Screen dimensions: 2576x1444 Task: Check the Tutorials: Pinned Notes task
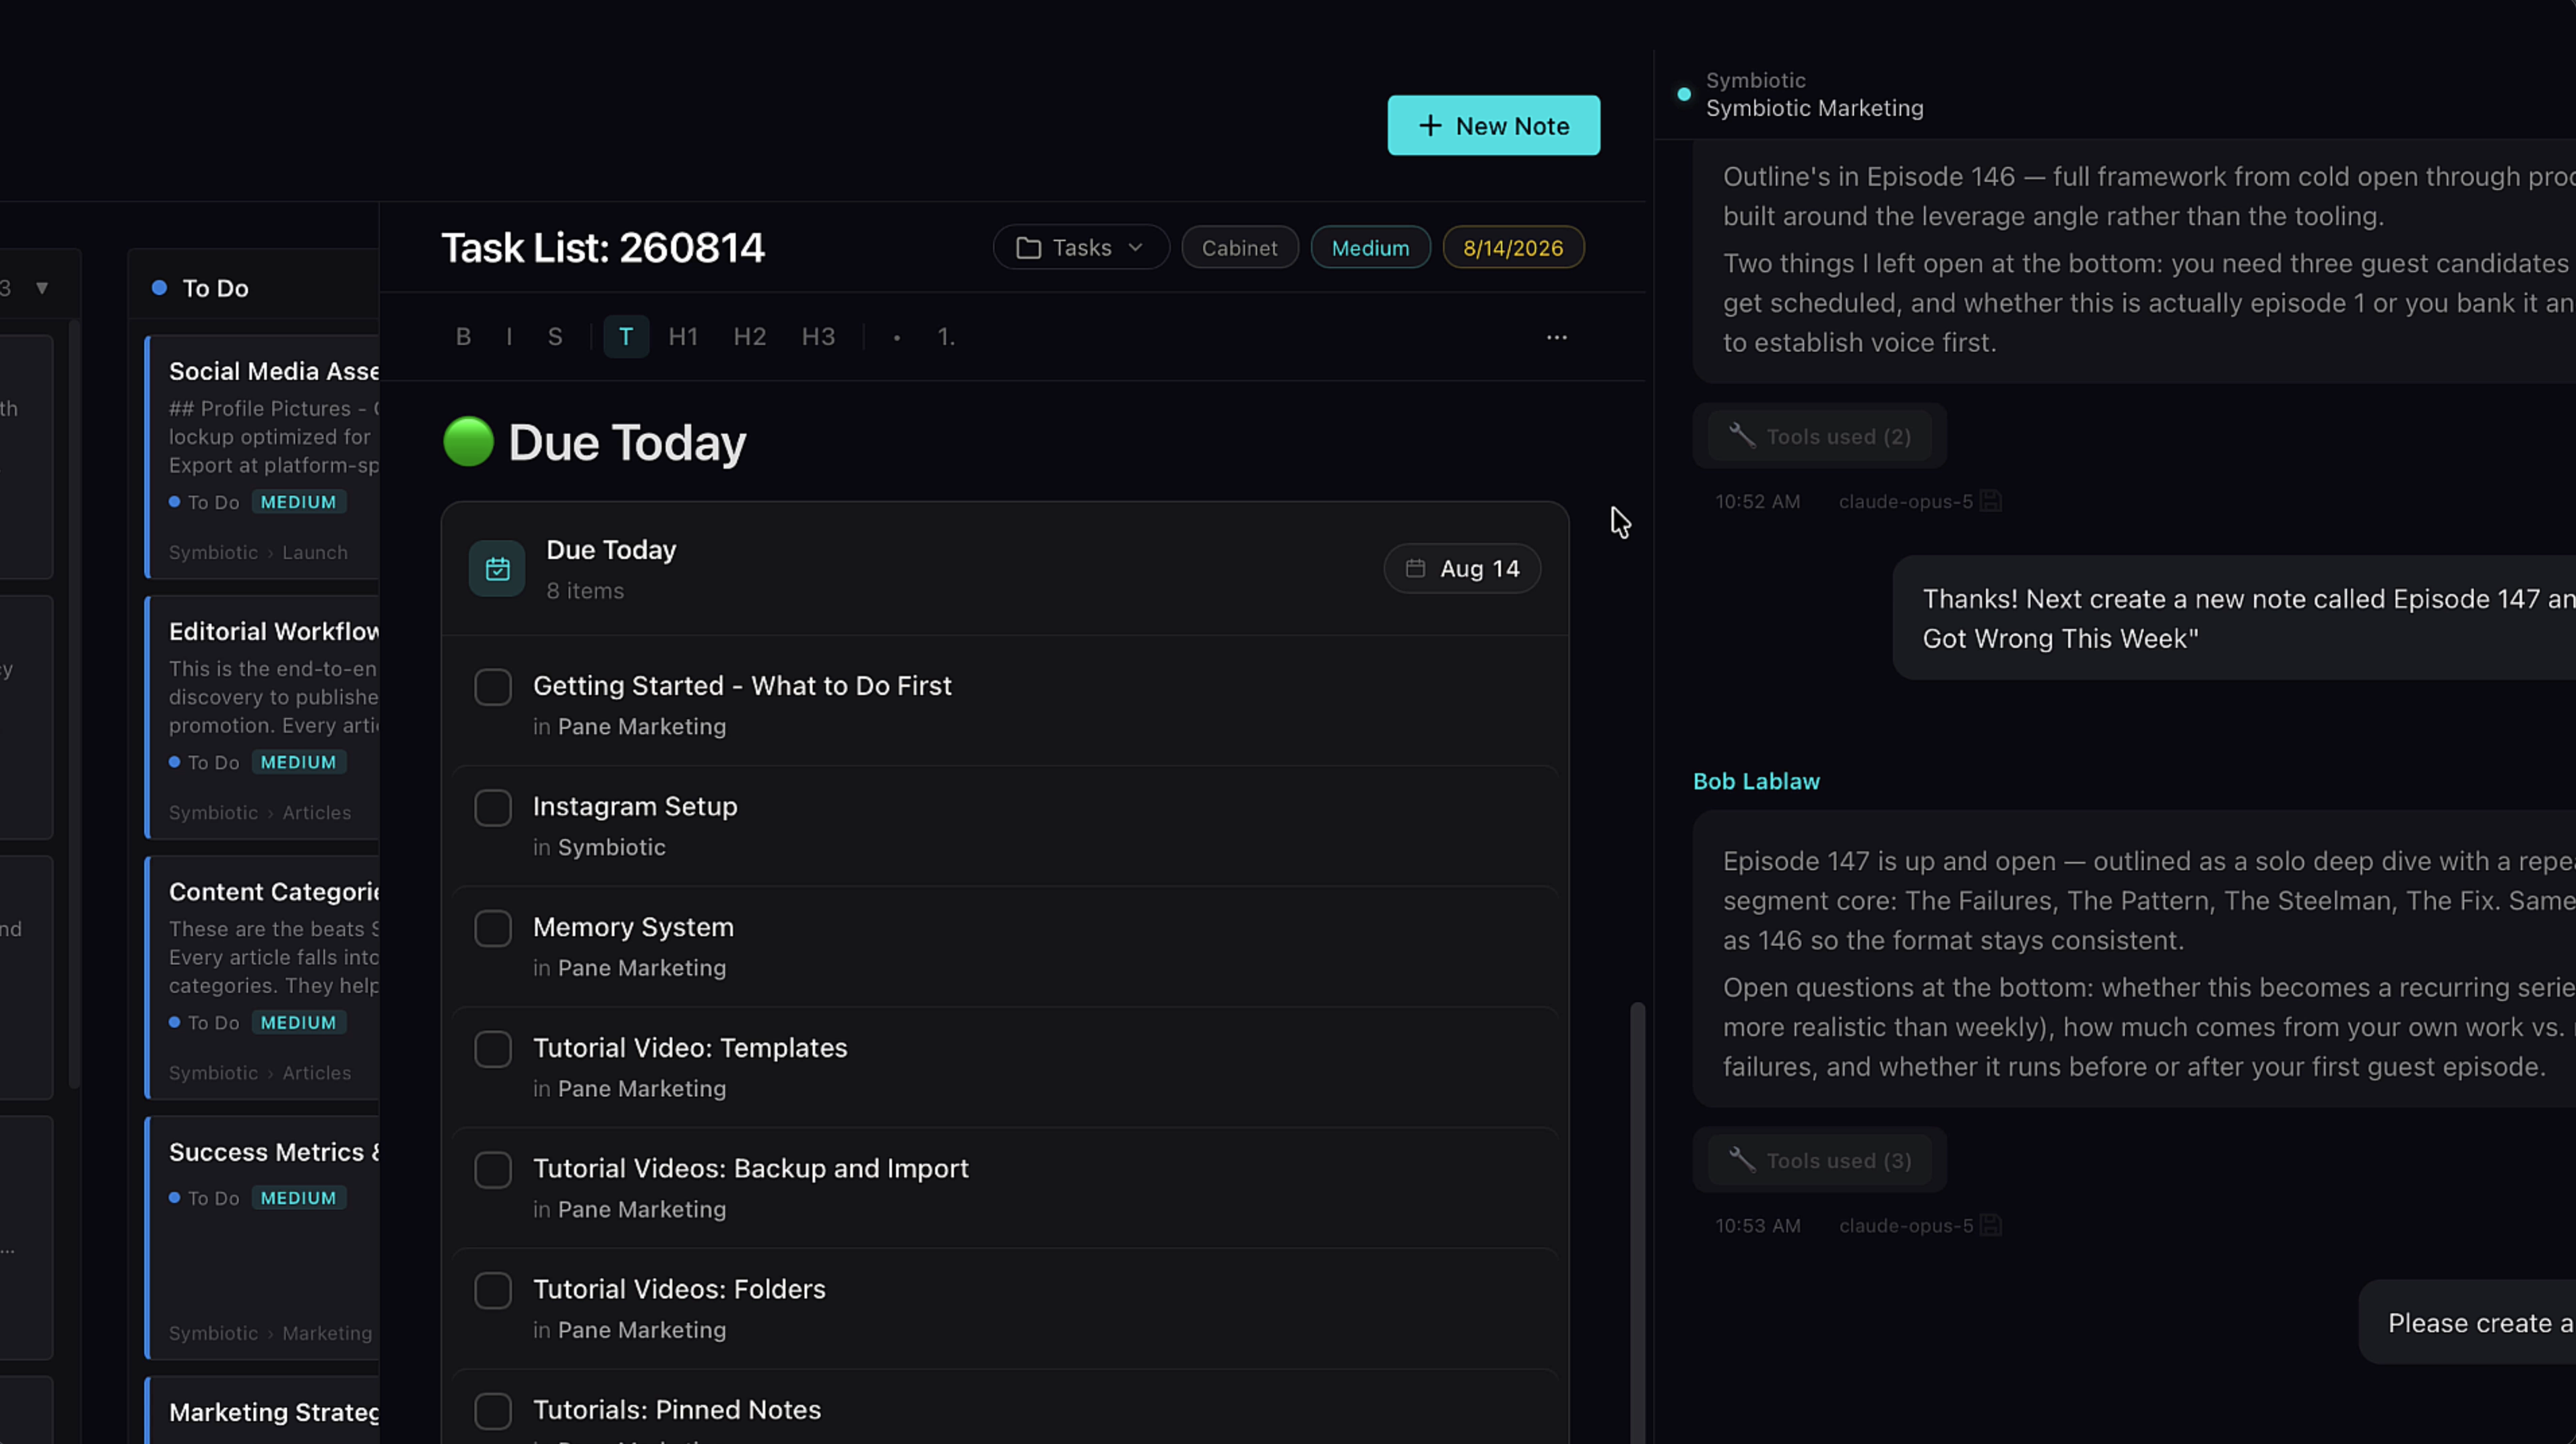click(x=493, y=1411)
